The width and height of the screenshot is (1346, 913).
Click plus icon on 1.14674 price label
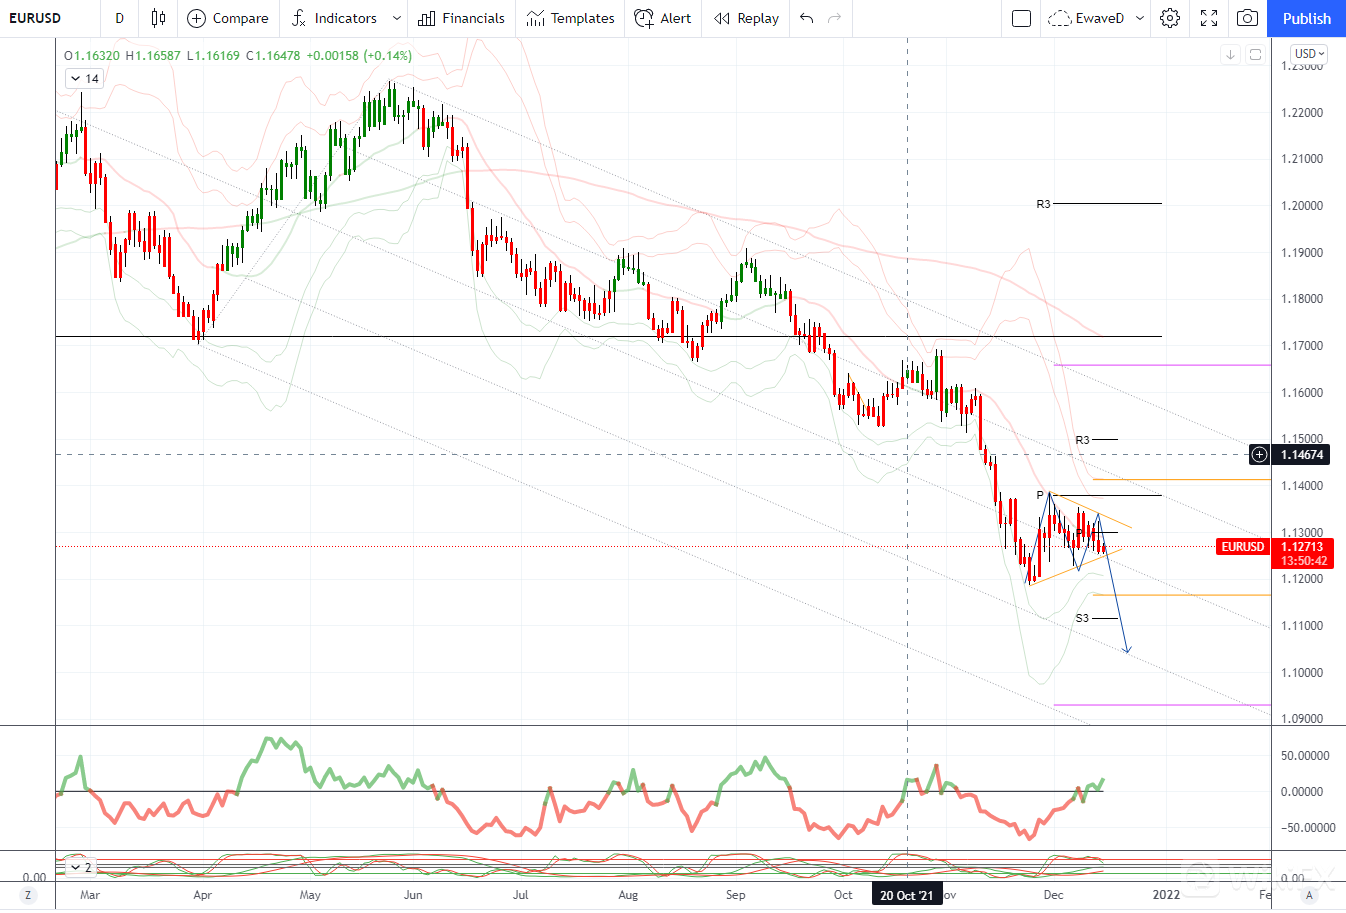(x=1260, y=455)
